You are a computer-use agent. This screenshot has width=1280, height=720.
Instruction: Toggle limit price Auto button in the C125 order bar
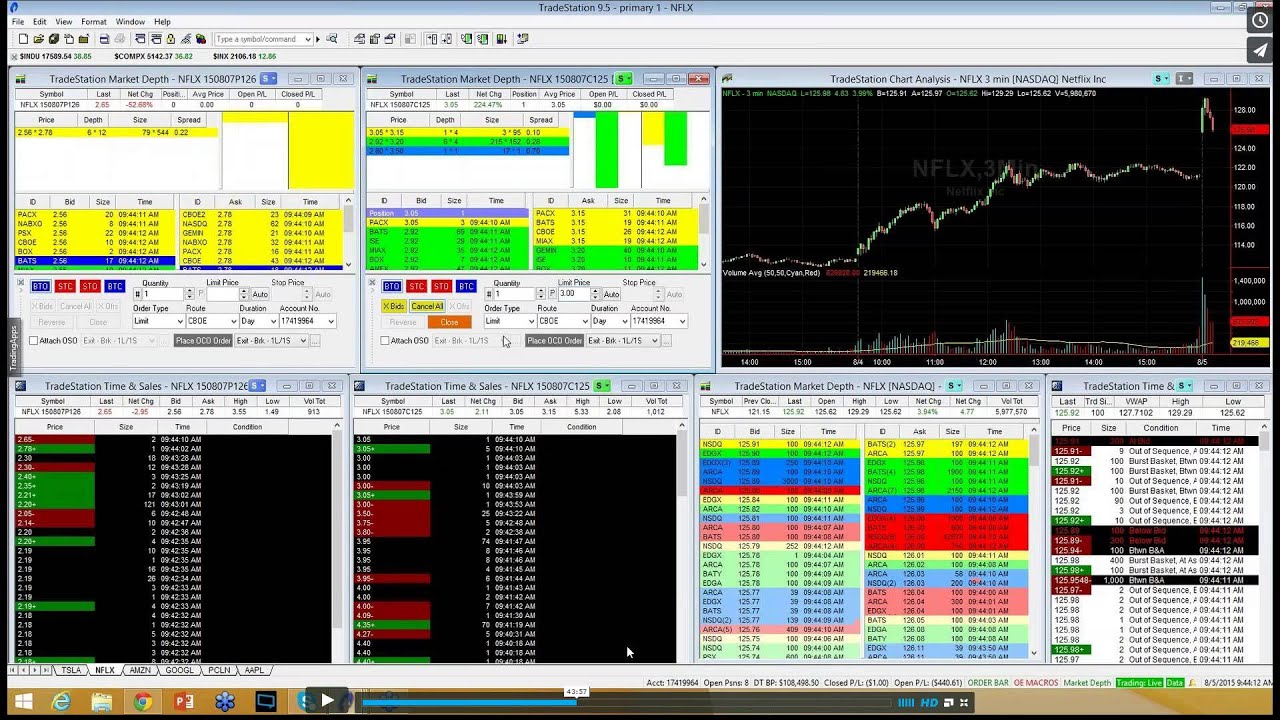(612, 294)
